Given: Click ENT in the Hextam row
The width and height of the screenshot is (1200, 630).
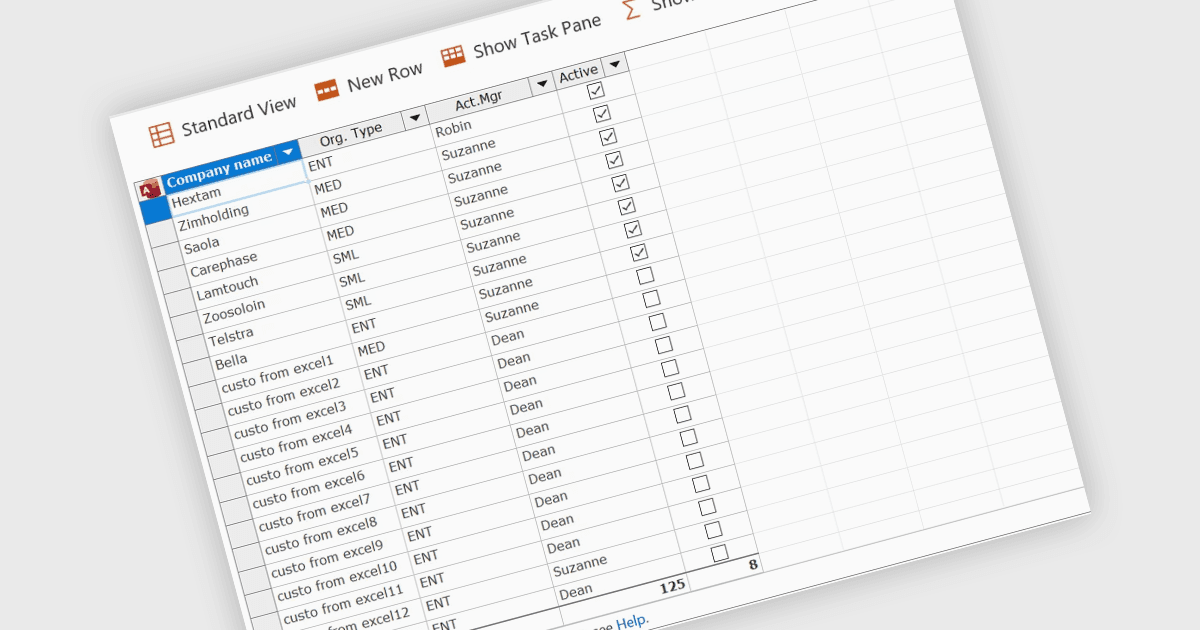Looking at the screenshot, I should (x=321, y=162).
